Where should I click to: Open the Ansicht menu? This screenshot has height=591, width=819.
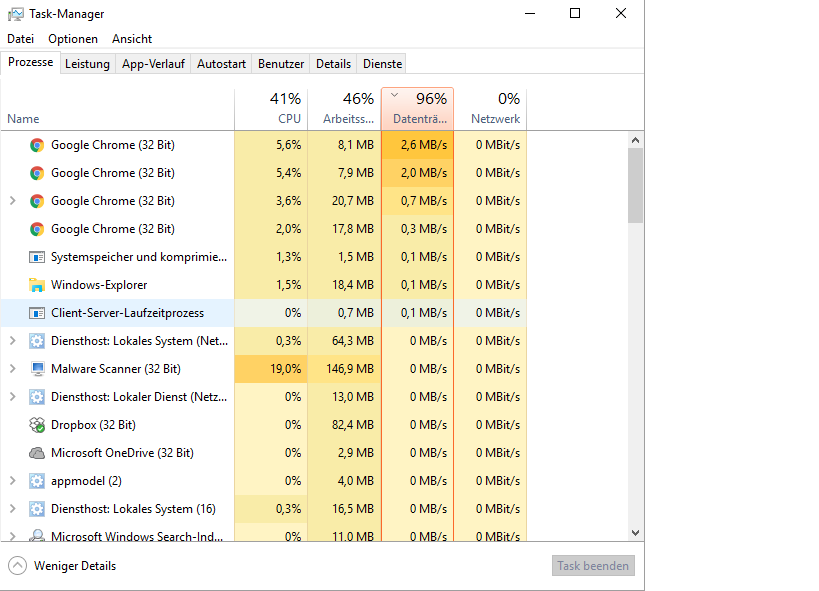pyautogui.click(x=132, y=39)
